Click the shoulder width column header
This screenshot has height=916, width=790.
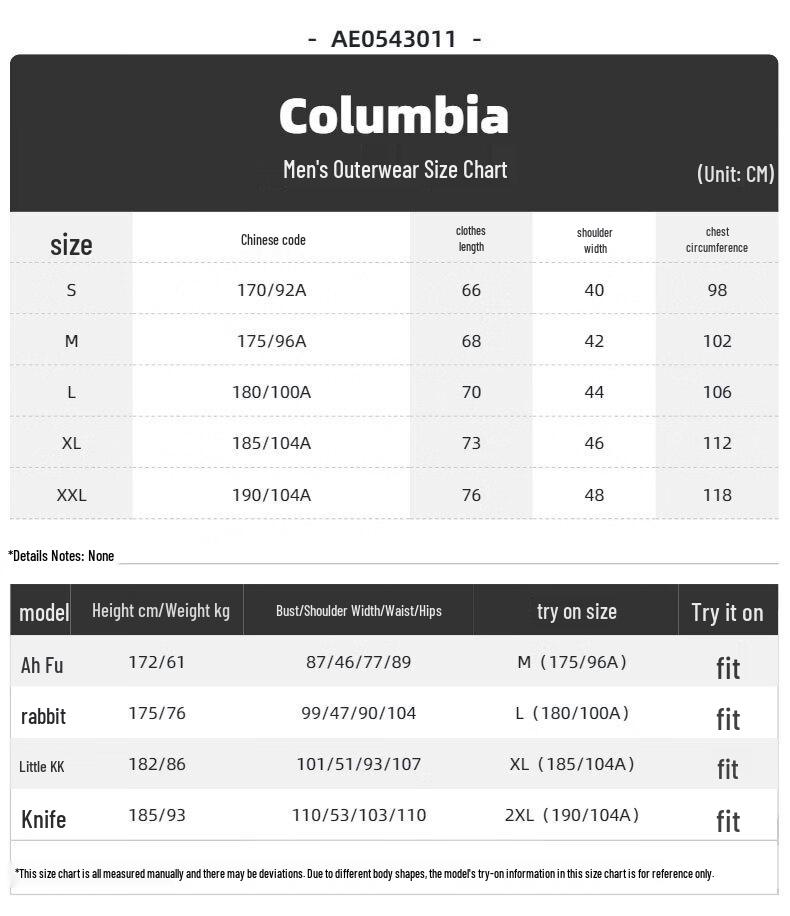click(594, 240)
